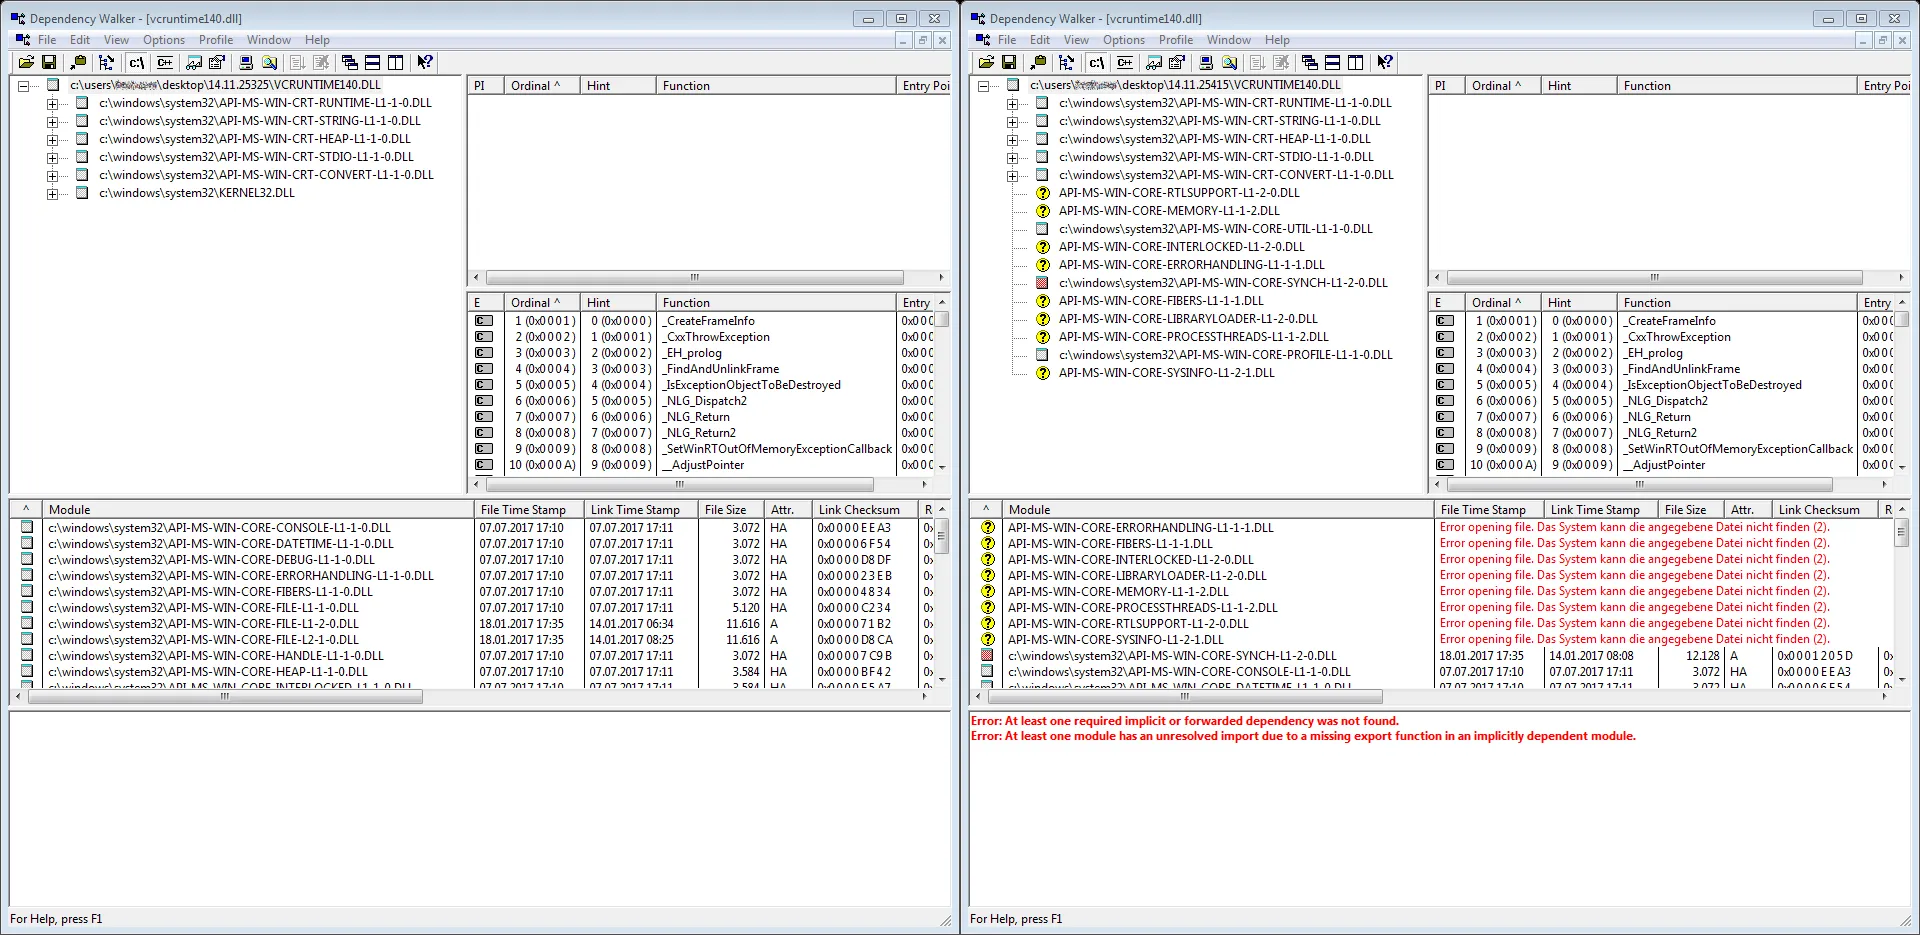The image size is (1920, 935).
Task: Open the File menu in left window
Action: pos(47,40)
